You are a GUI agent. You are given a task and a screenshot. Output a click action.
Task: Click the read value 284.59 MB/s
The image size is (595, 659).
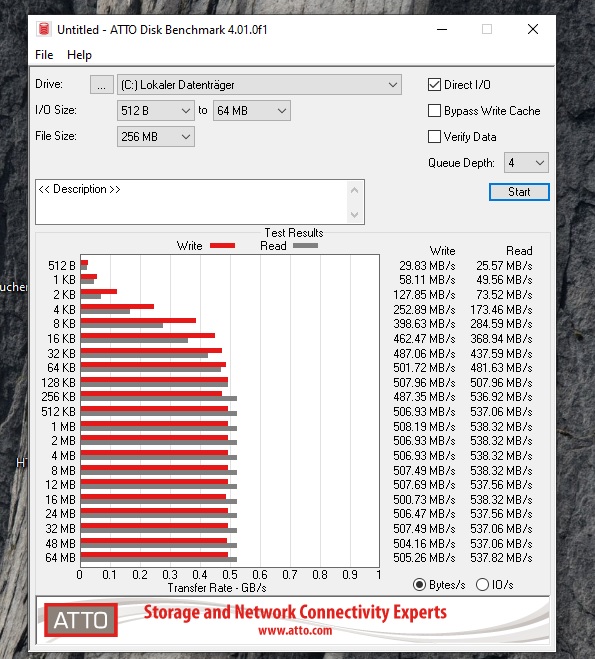(501, 324)
